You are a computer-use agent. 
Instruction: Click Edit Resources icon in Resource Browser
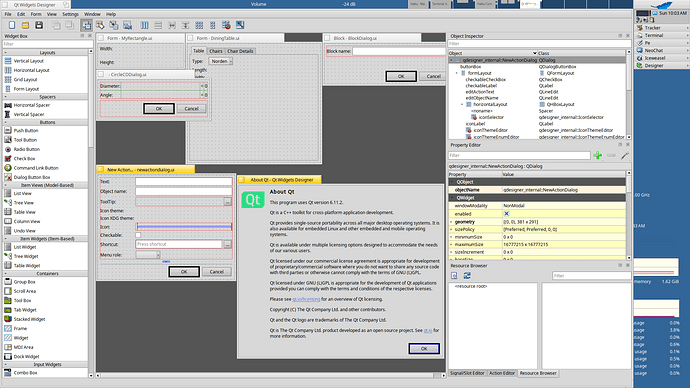click(x=454, y=275)
